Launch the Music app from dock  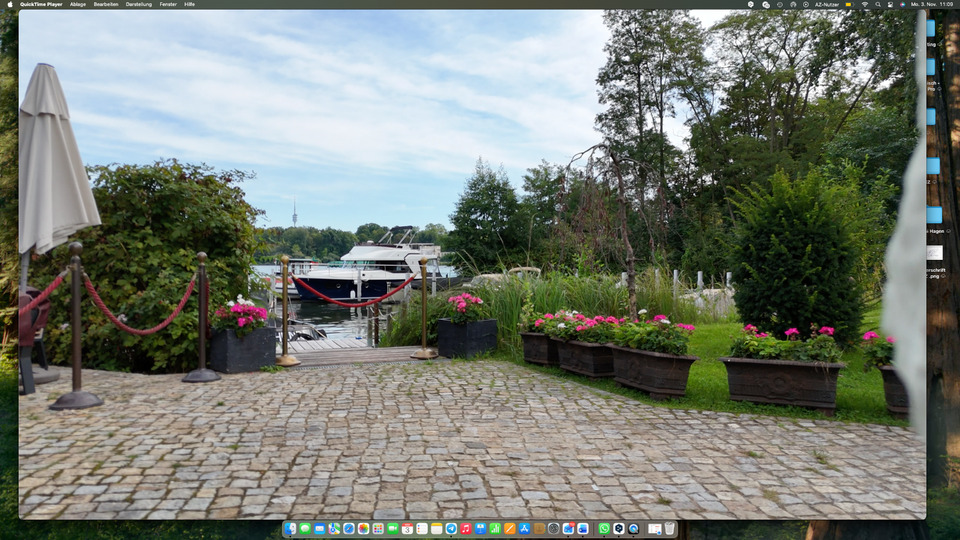[466, 528]
